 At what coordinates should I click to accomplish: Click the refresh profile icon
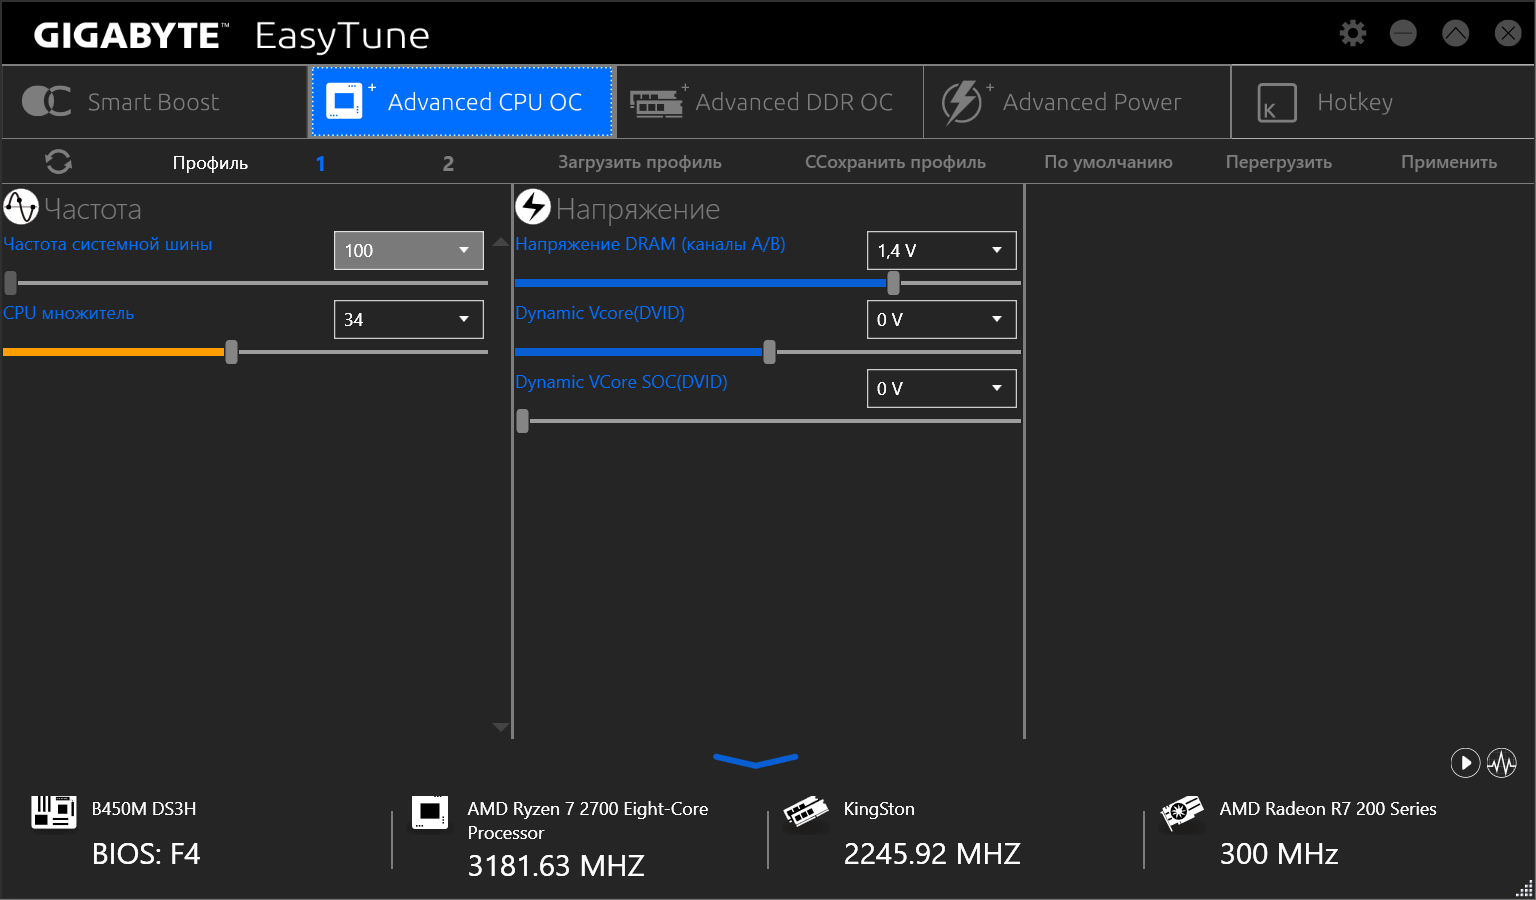pos(59,162)
